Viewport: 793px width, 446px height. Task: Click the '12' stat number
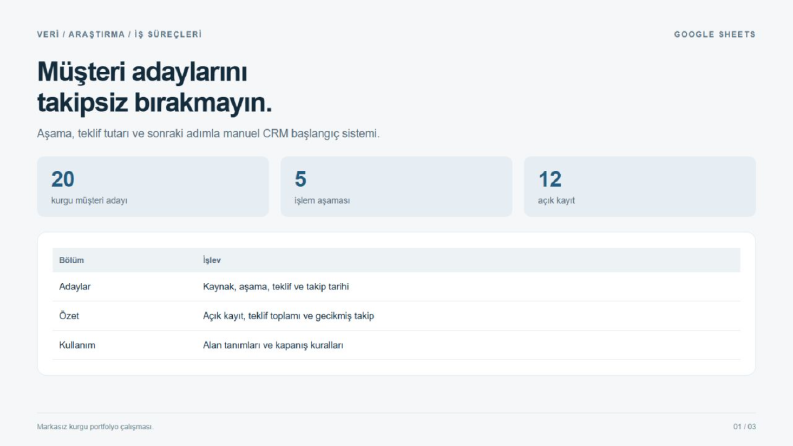550,179
